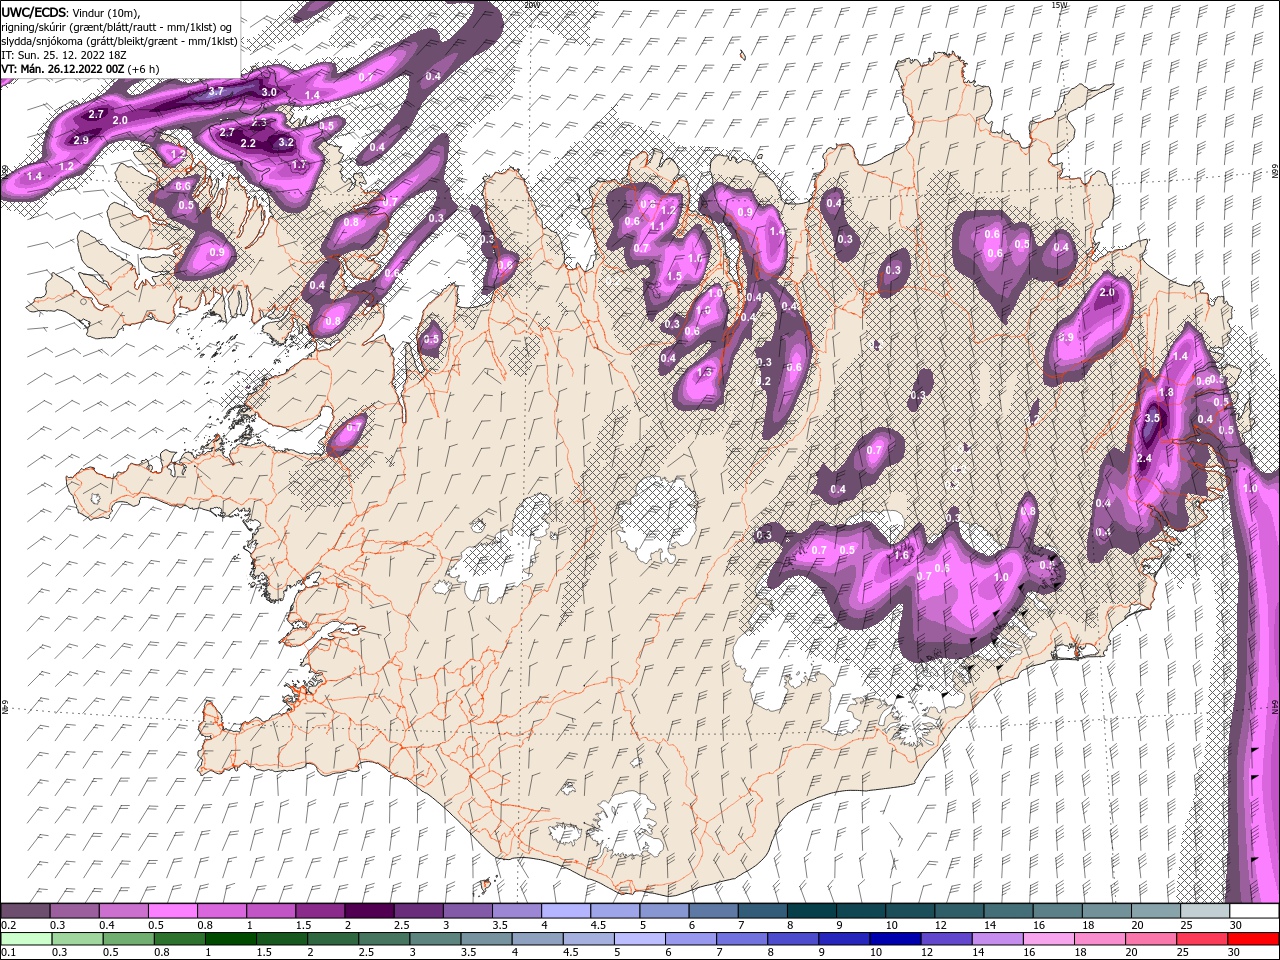Click the 15W longitude label

tap(1061, 5)
